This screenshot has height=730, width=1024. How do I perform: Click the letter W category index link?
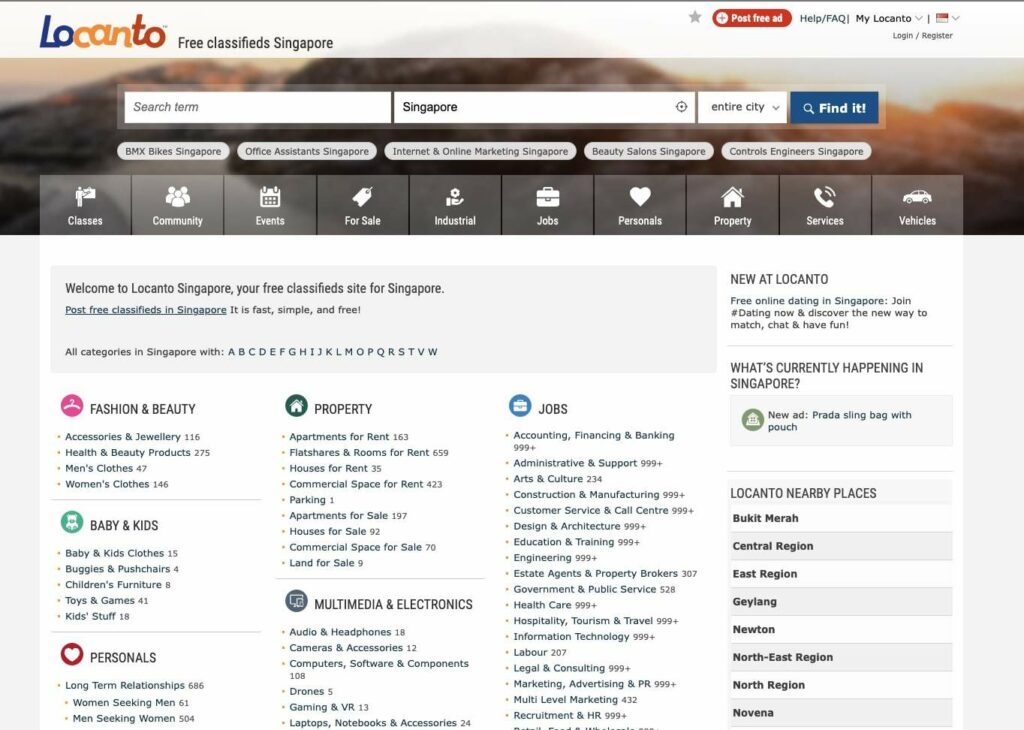[432, 352]
